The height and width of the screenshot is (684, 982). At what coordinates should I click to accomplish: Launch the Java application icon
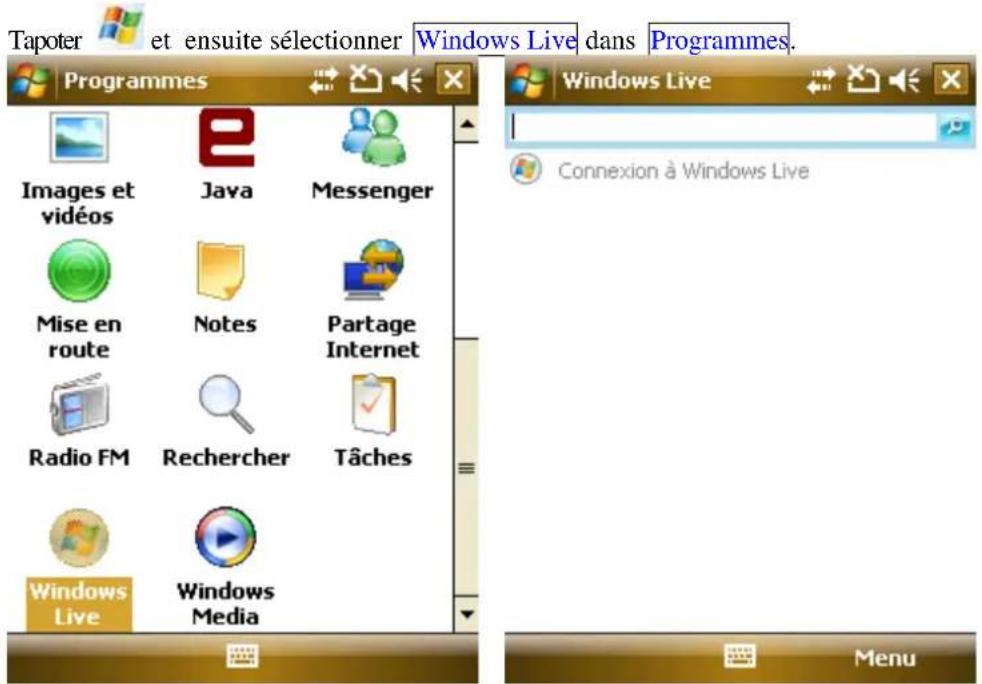(x=227, y=137)
